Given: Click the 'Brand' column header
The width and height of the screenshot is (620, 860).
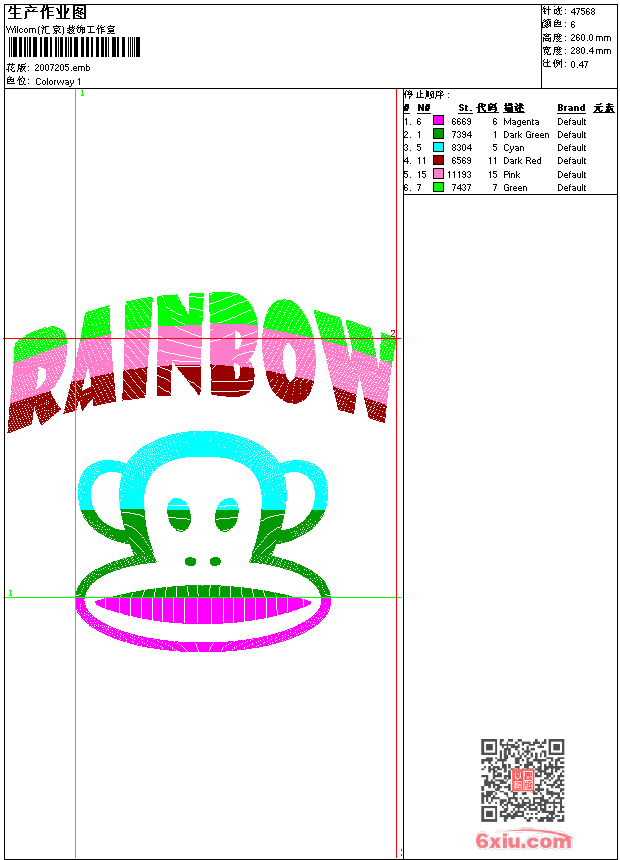Looking at the screenshot, I should pyautogui.click(x=571, y=108).
